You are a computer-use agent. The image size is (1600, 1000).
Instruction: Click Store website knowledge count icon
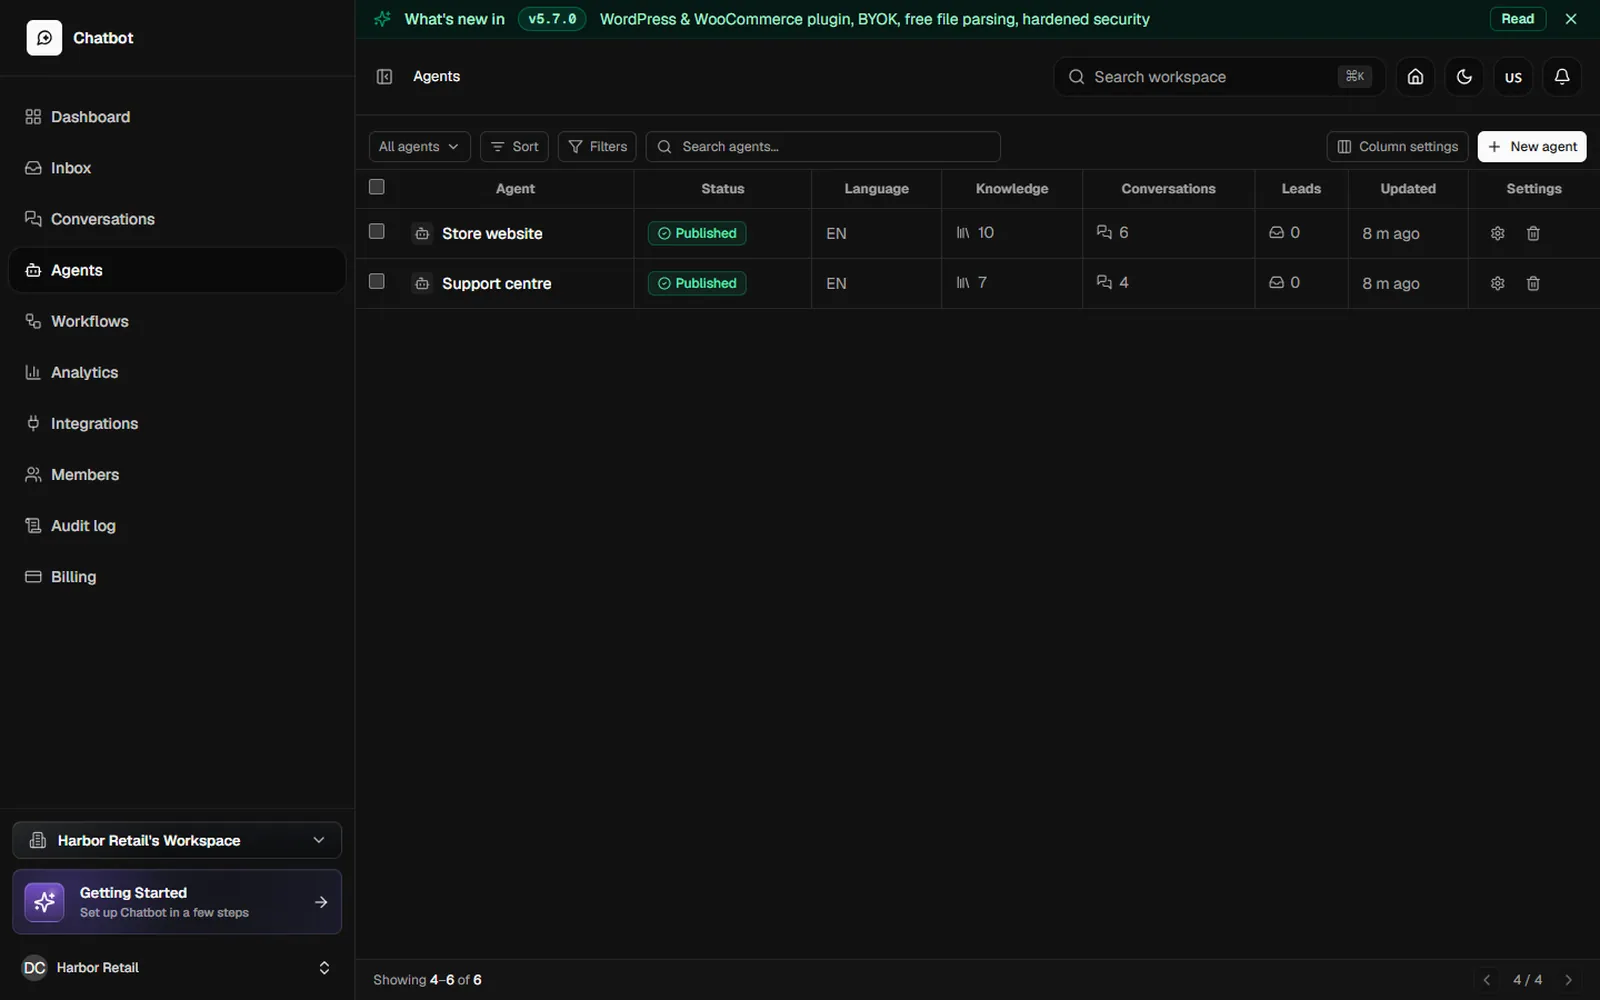coord(963,233)
